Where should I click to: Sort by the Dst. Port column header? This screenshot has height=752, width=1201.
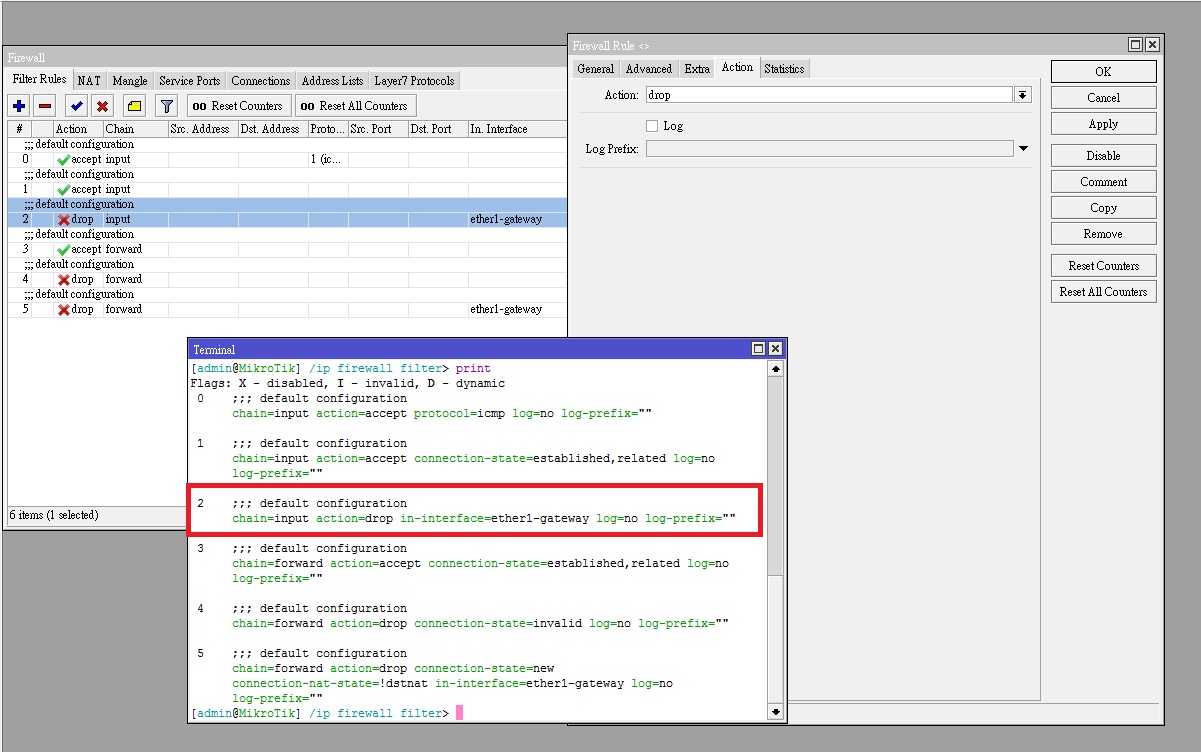[x=437, y=129]
